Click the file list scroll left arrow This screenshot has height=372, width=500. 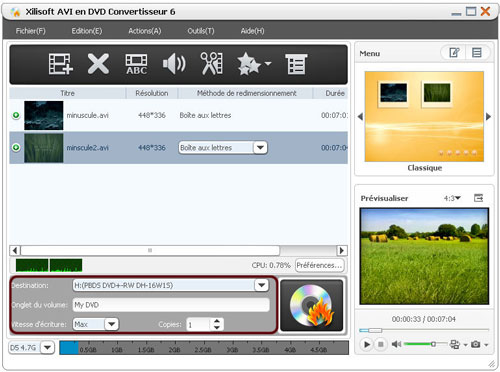[15, 250]
